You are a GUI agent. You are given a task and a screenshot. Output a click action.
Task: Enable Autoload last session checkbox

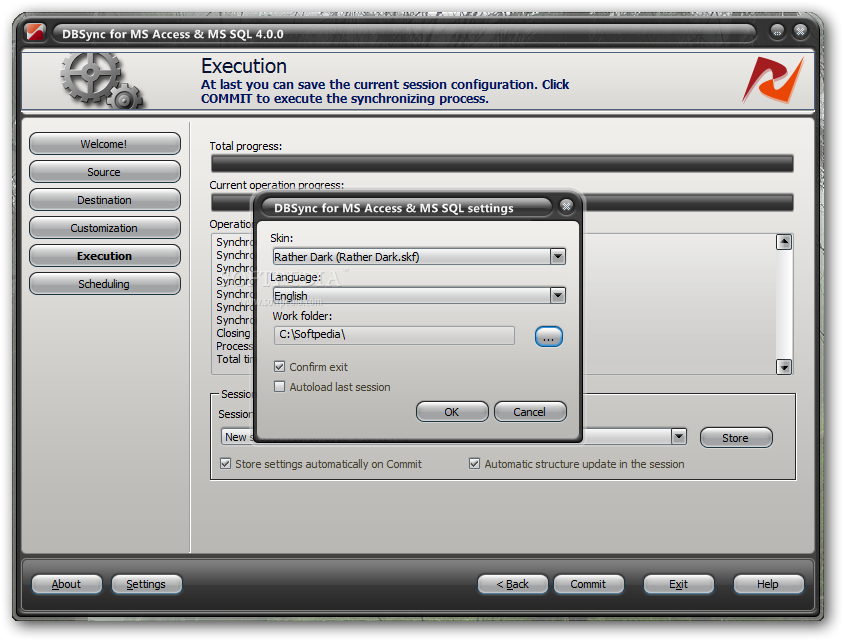[279, 387]
